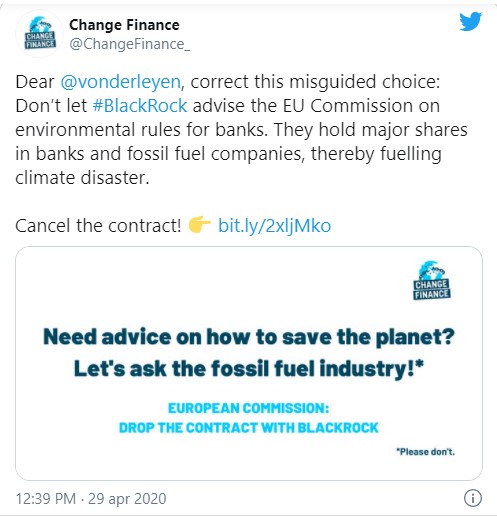Open the @vonderleyen mention
497x516 pixels.
[121, 82]
